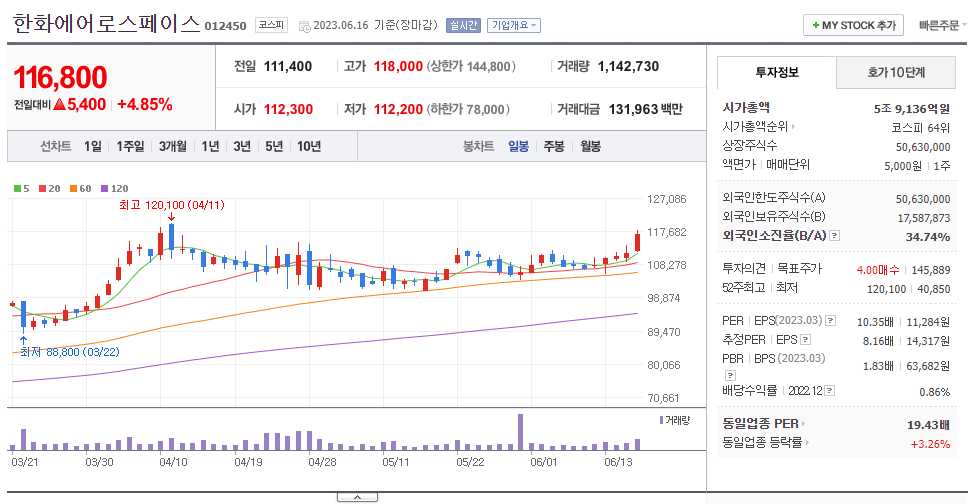Click the 시가 value 112,300

tap(288, 109)
